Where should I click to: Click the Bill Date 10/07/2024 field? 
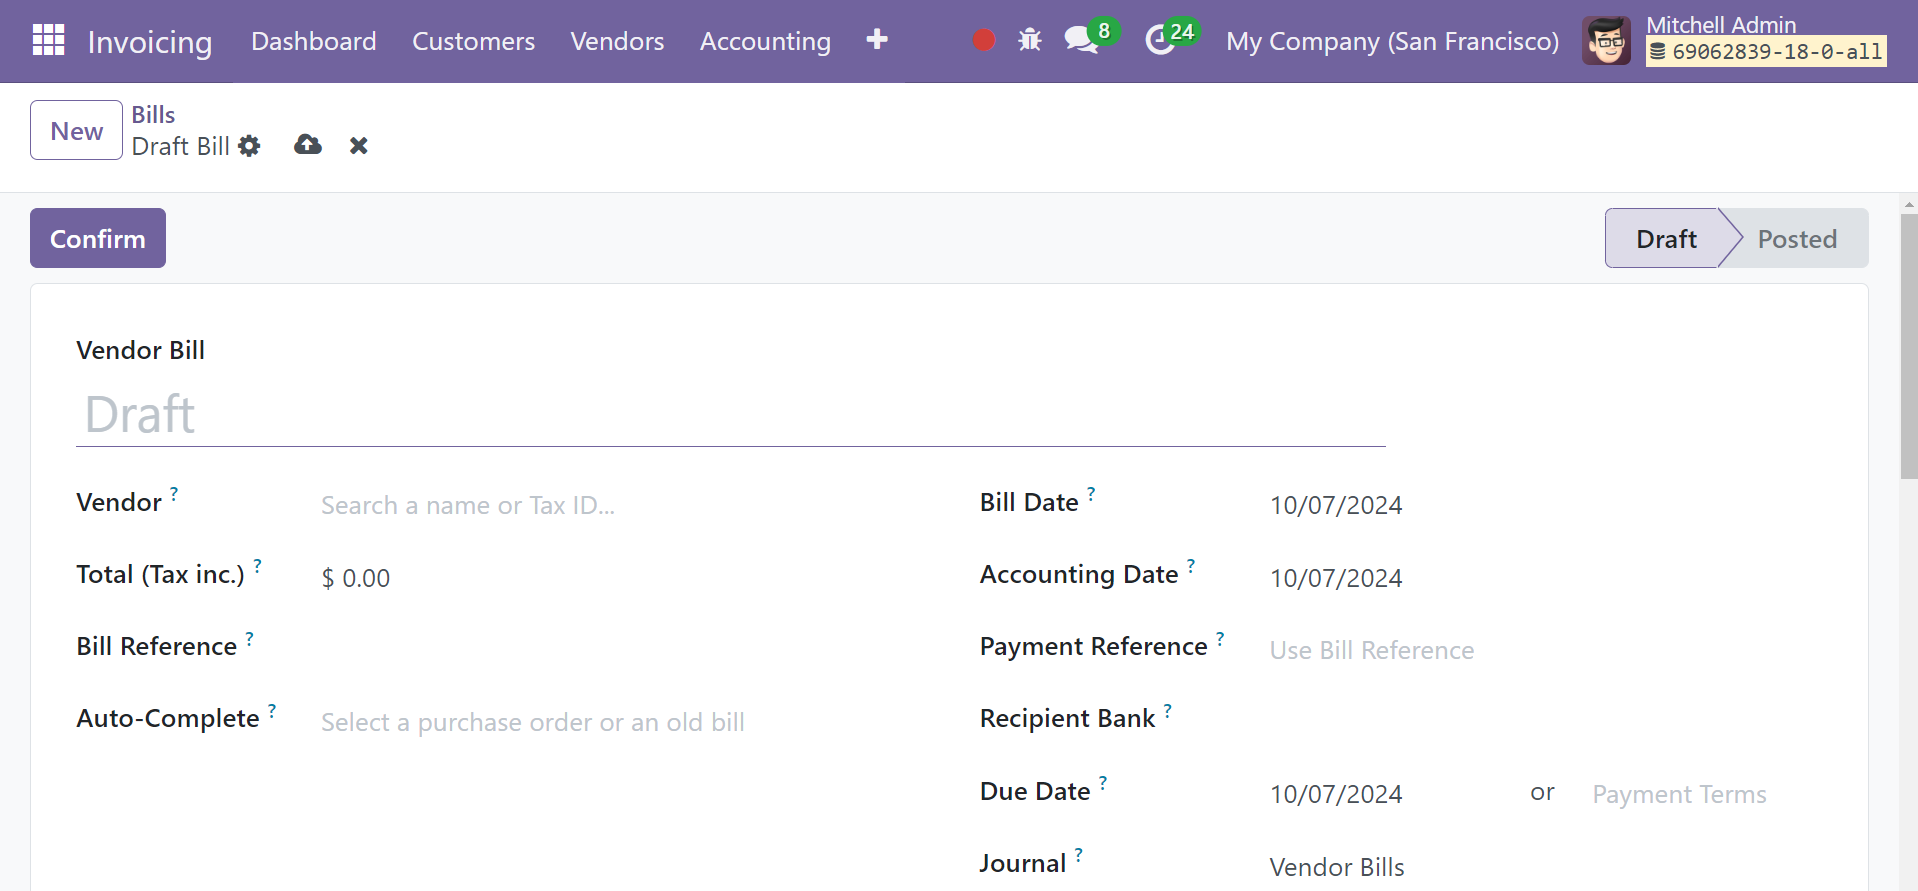tap(1546, 505)
